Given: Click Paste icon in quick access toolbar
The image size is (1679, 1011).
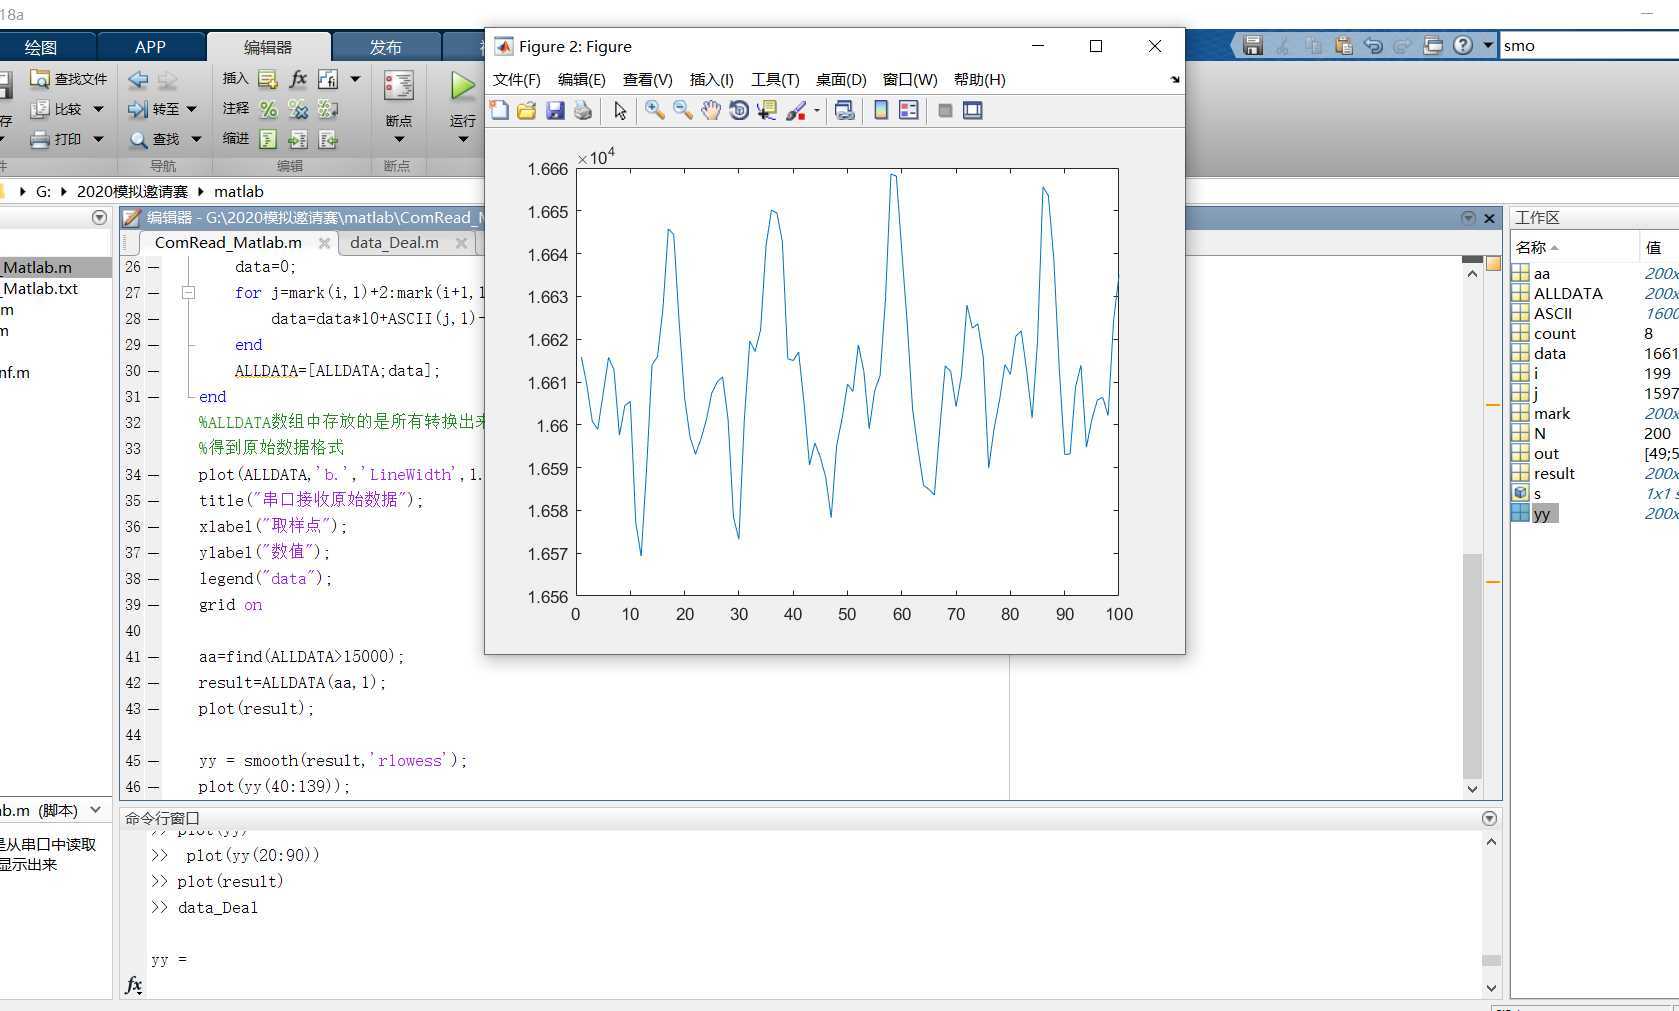Looking at the screenshot, I should point(1343,46).
